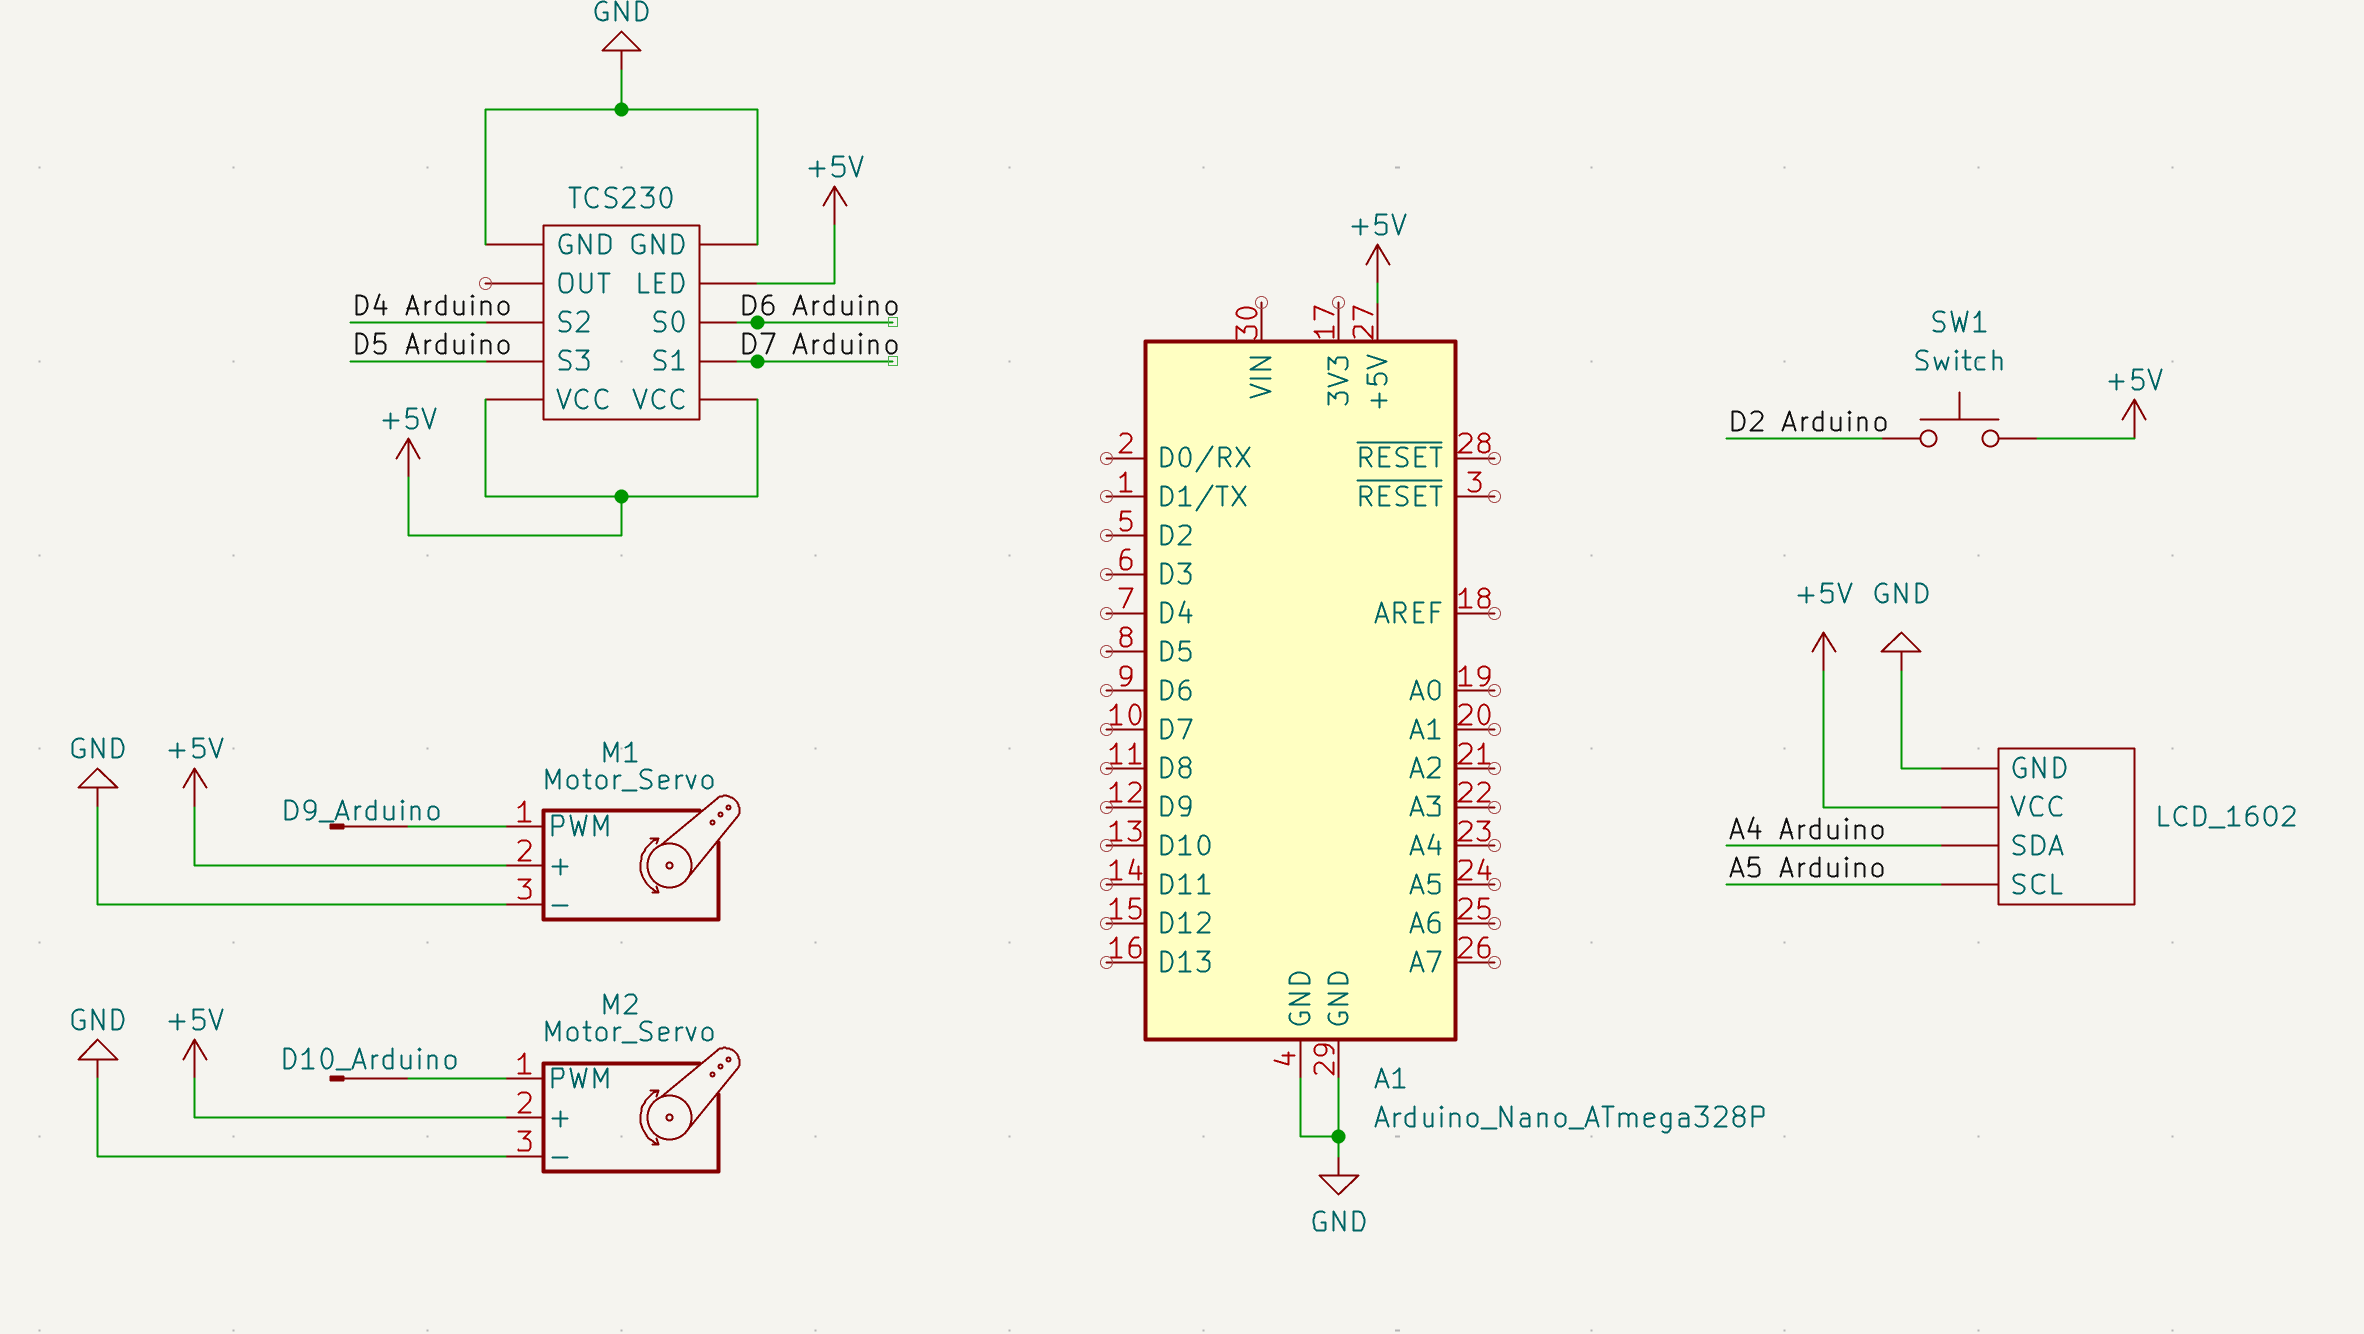Select the D10_Arduino label on M2 PWM
The height and width of the screenshot is (1334, 2364).
[370, 1059]
